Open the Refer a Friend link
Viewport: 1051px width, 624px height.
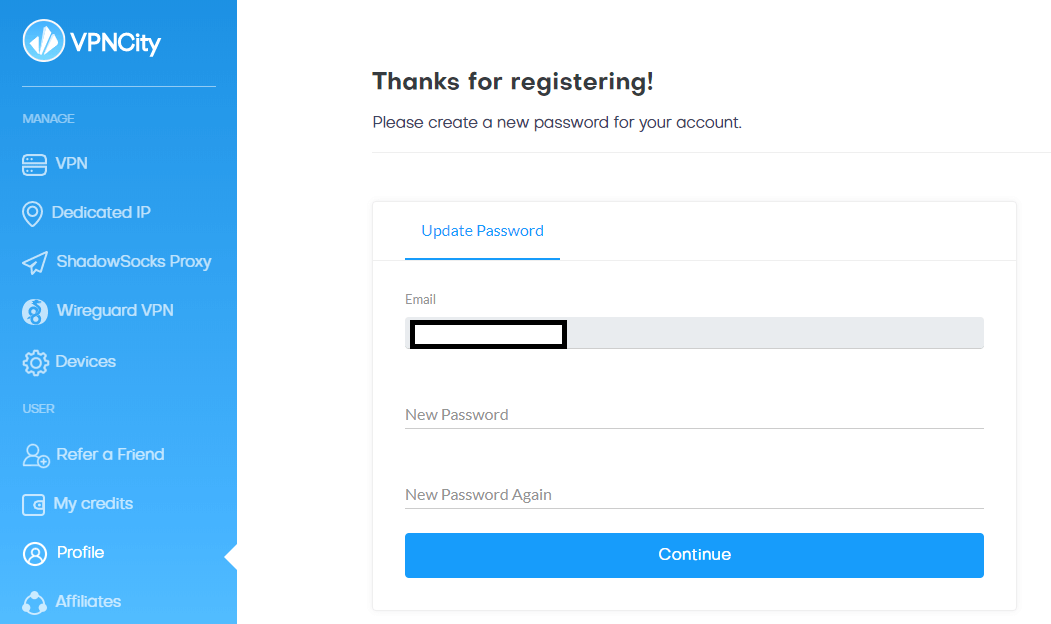[110, 454]
